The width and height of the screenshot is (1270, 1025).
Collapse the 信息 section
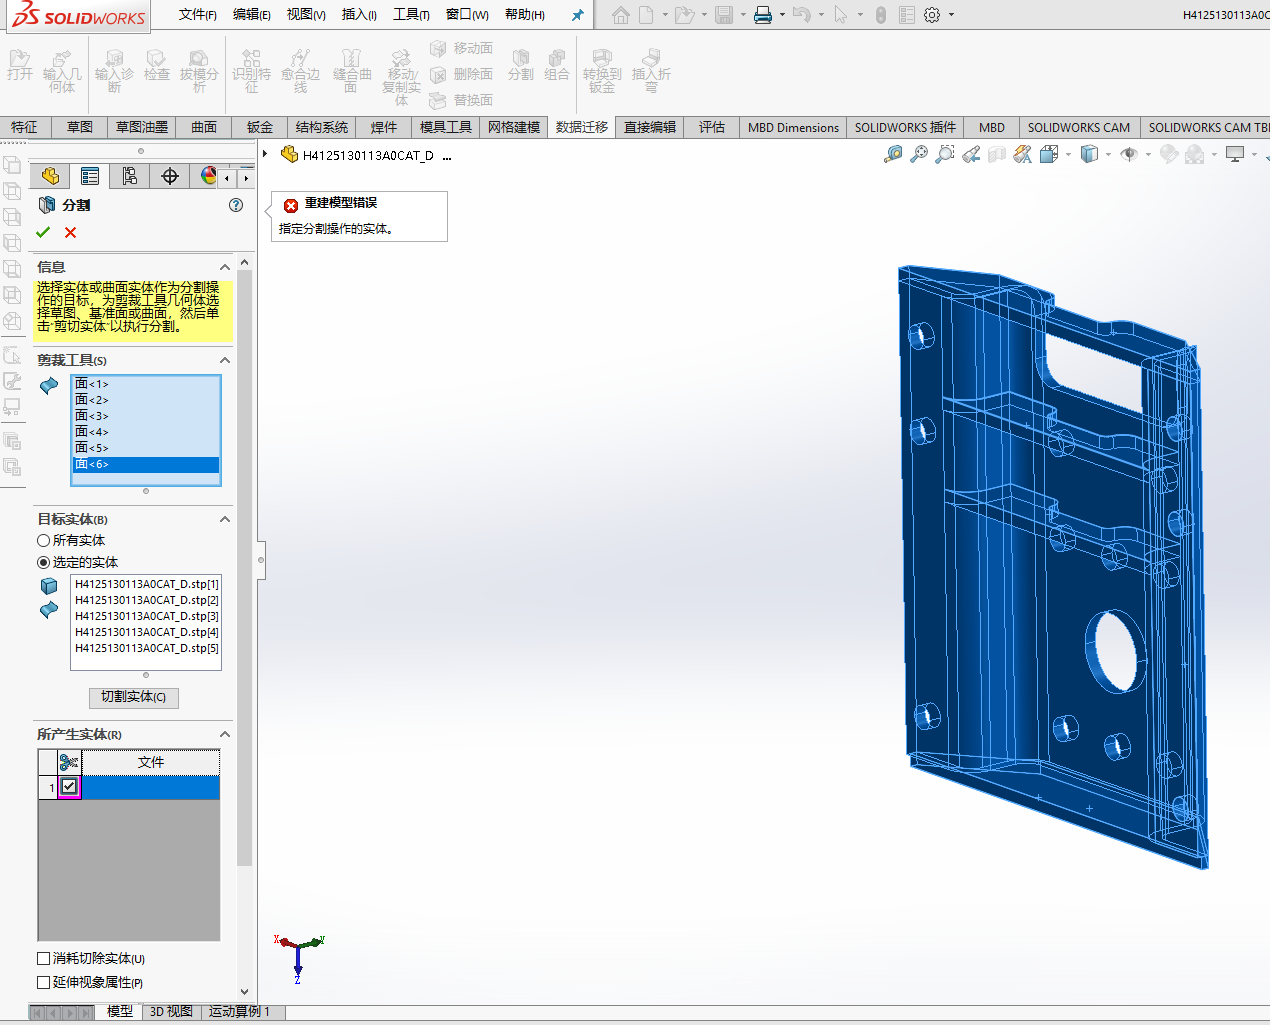225,267
